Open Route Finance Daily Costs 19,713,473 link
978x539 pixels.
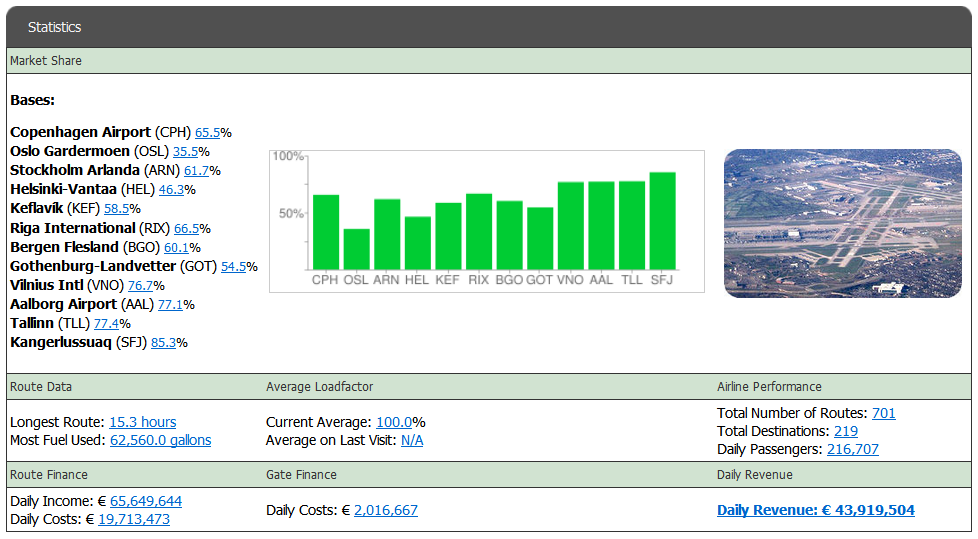tap(134, 519)
